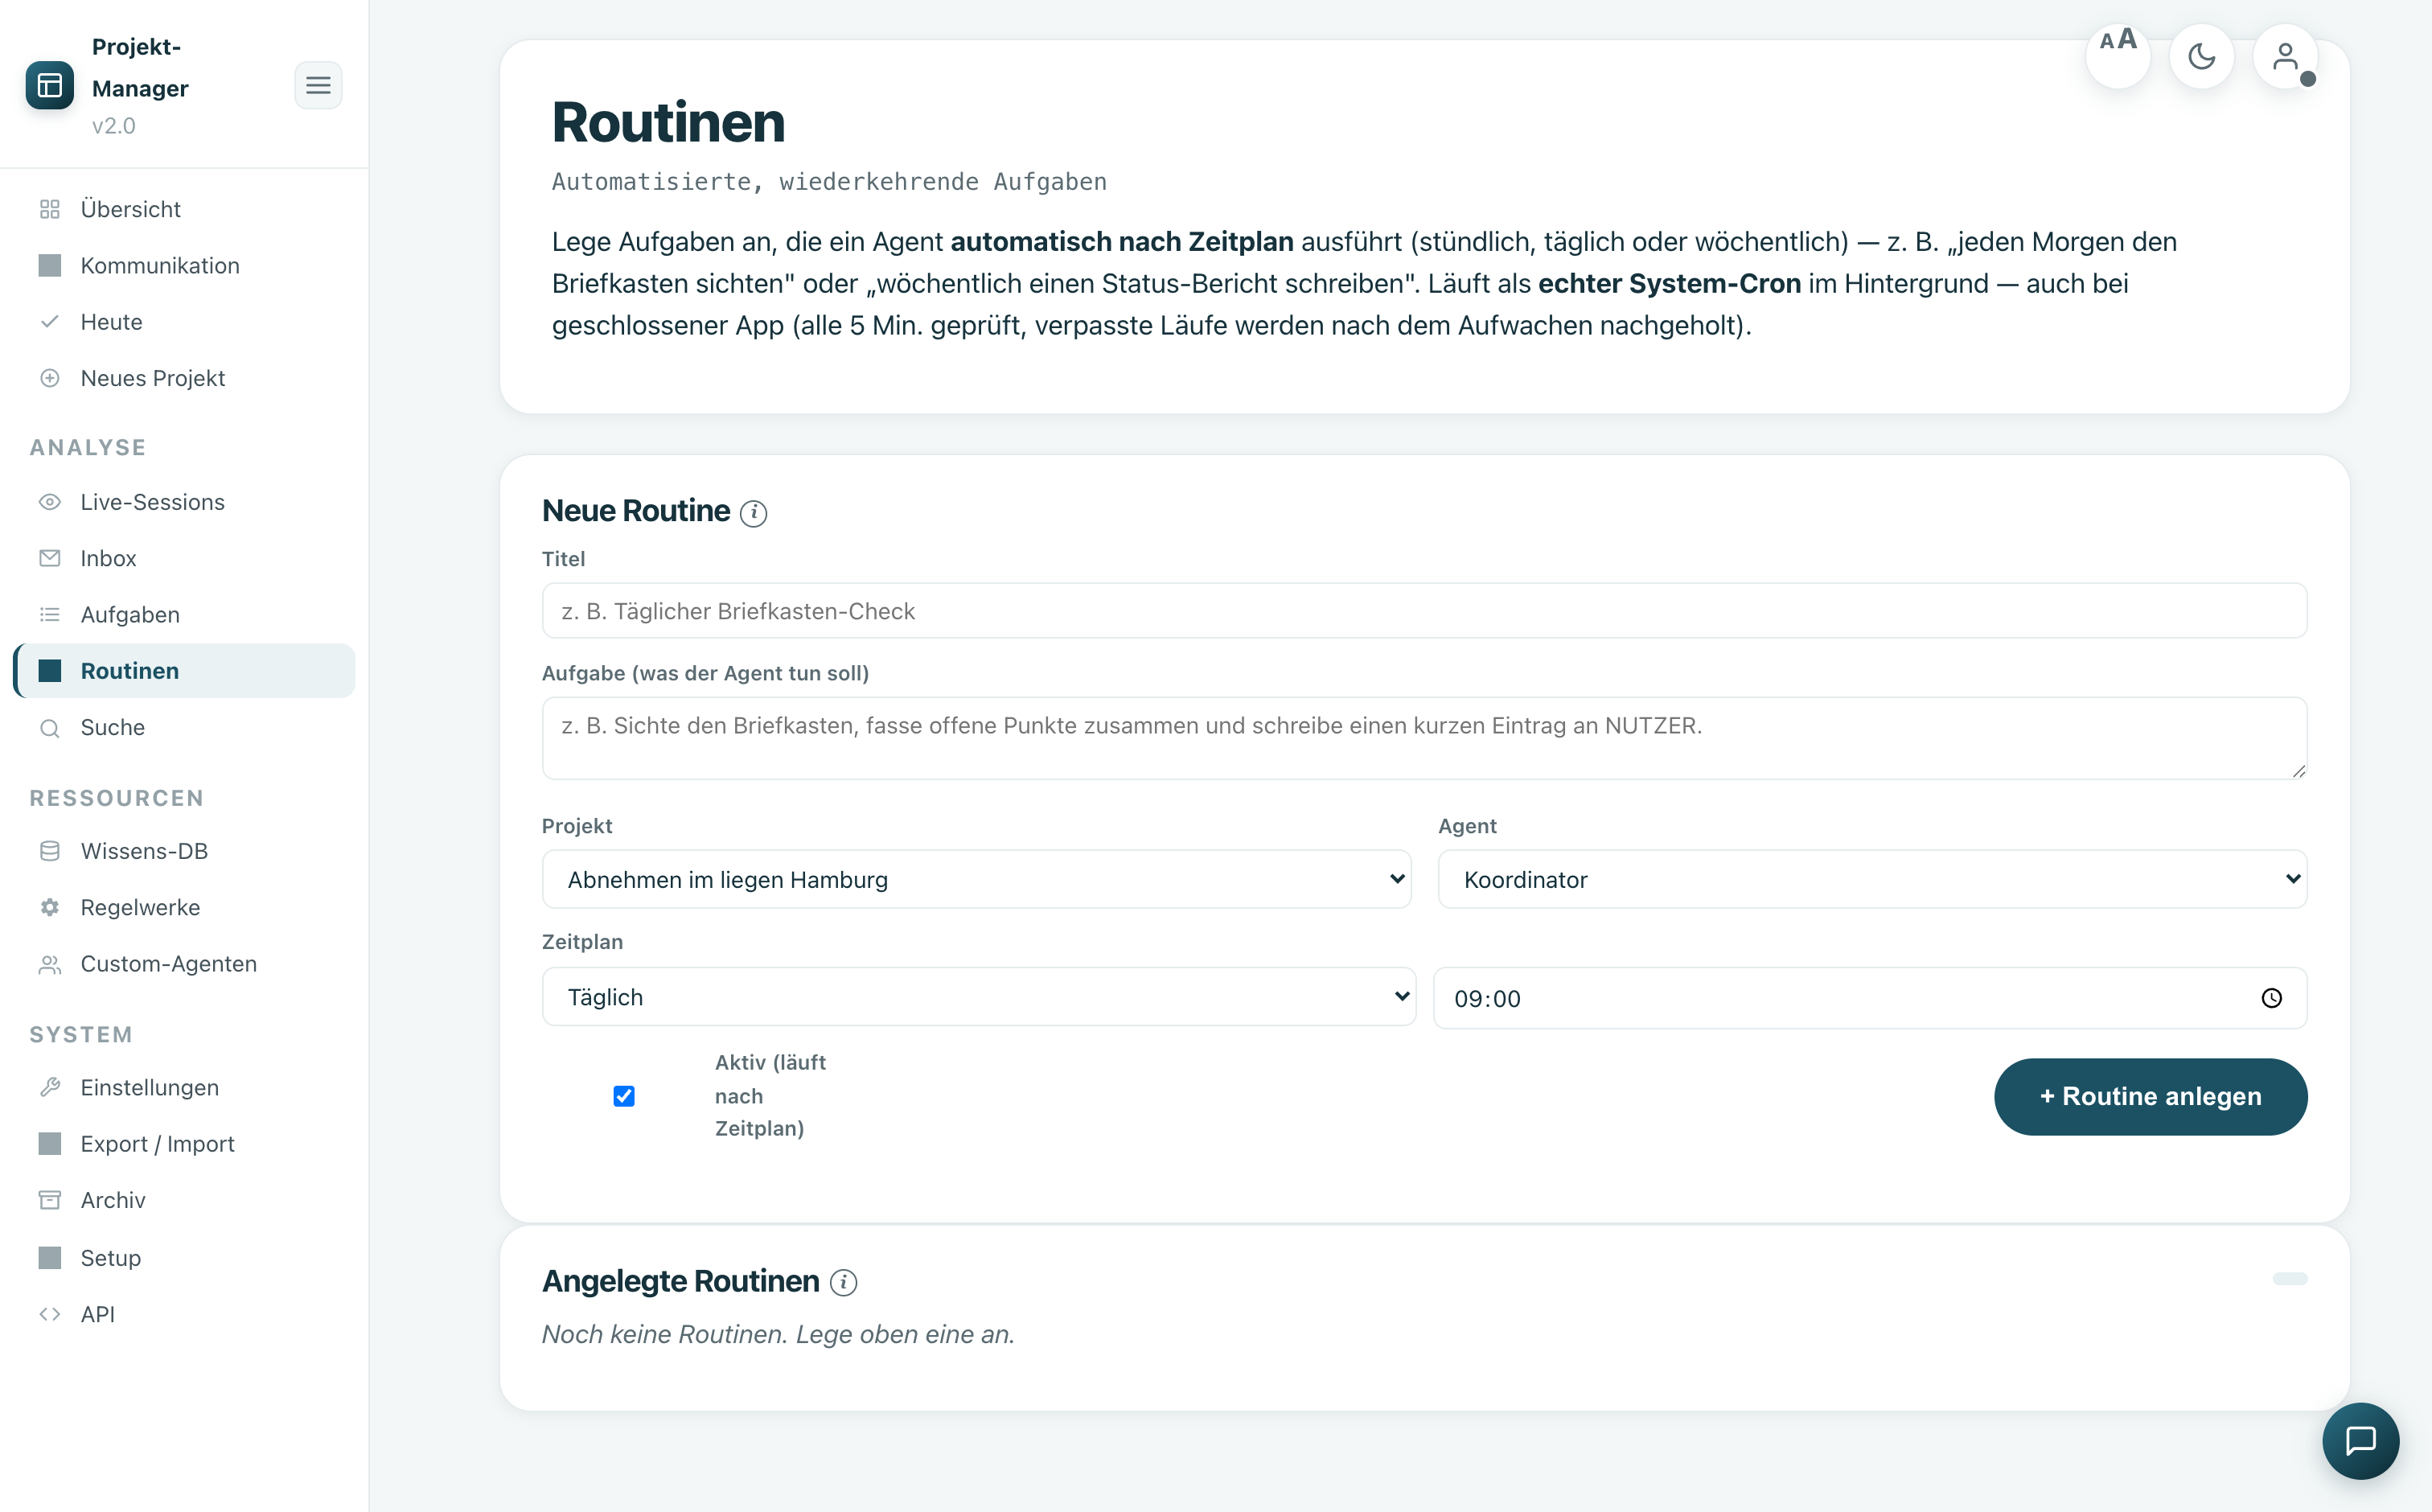
Task: Open Wissens-DB from the sidebar
Action: [184, 851]
